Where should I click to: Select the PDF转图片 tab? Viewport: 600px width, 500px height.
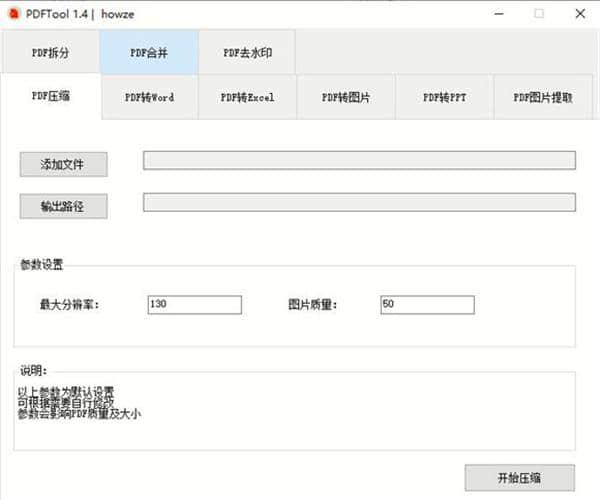345,98
